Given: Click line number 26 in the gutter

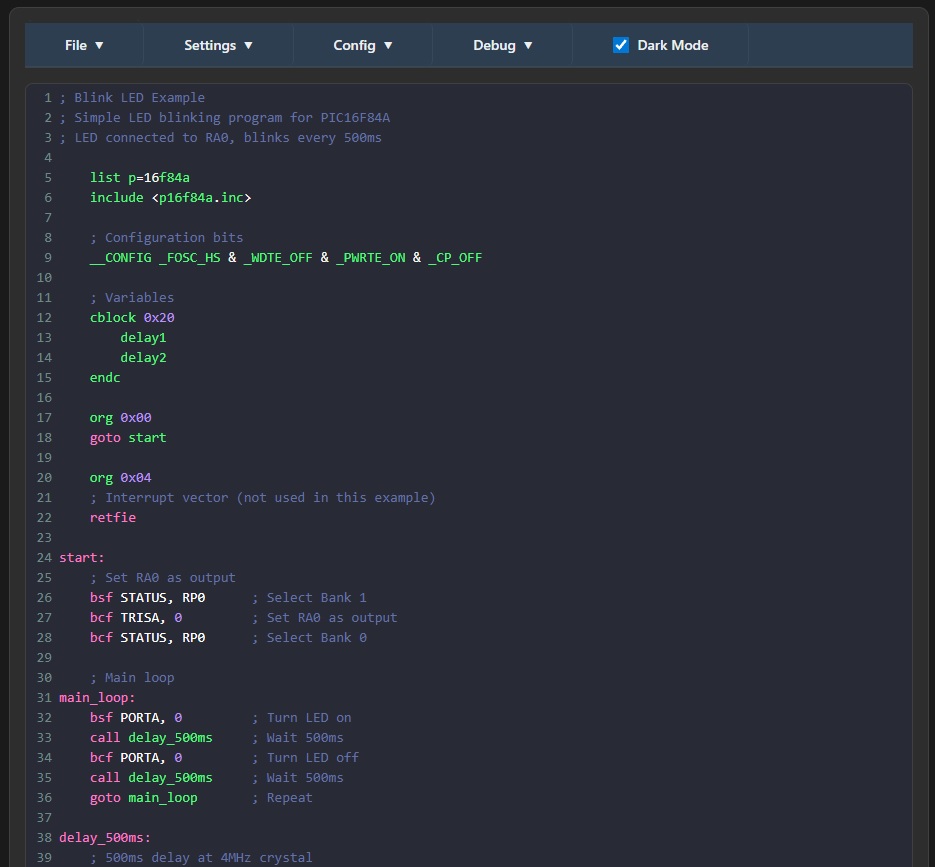Looking at the screenshot, I should pyautogui.click(x=44, y=597).
